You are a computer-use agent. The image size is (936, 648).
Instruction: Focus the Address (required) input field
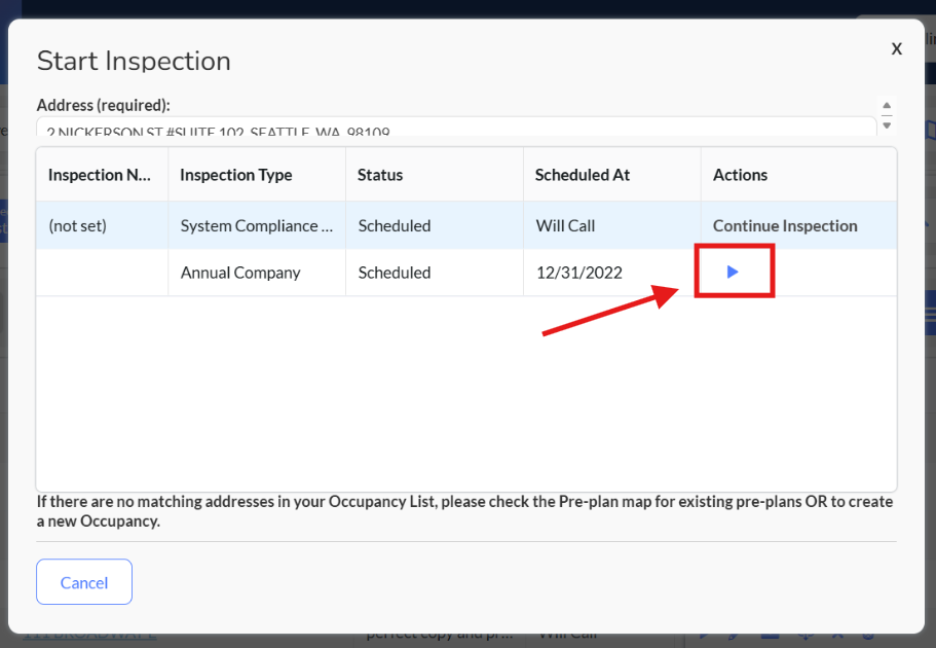click(x=455, y=128)
